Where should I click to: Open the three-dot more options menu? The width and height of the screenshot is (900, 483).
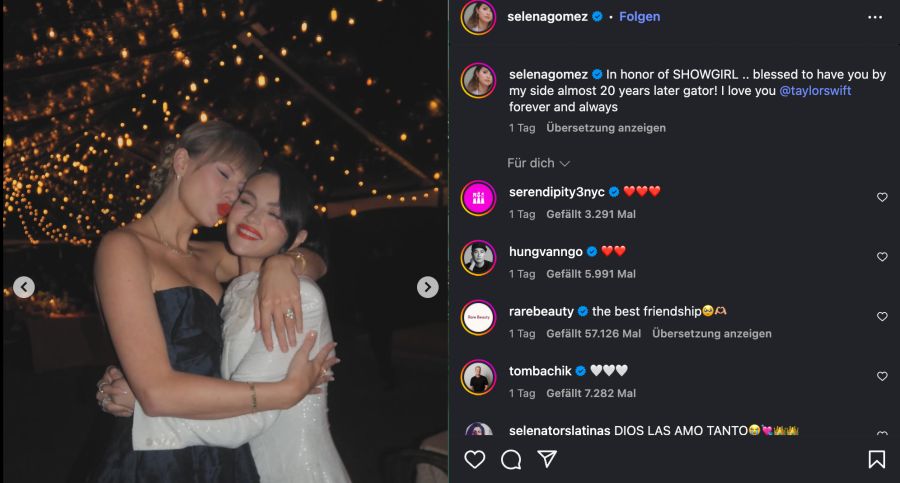pyautogui.click(x=875, y=17)
